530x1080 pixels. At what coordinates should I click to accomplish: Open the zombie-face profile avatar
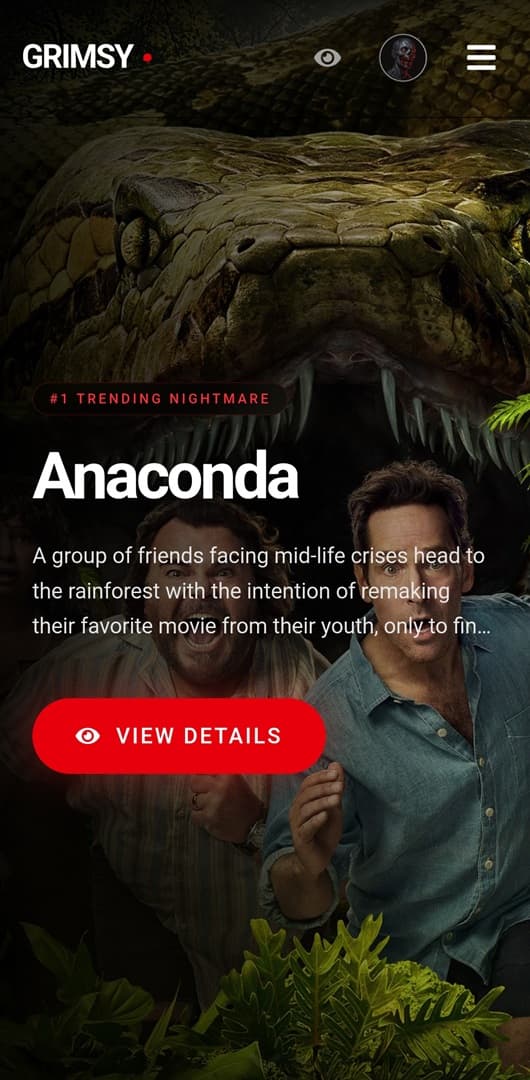403,58
